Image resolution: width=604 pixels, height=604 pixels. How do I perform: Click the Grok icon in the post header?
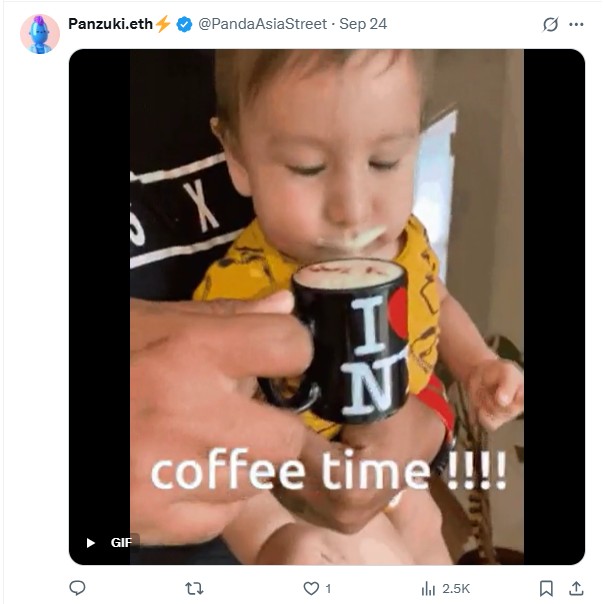[550, 24]
